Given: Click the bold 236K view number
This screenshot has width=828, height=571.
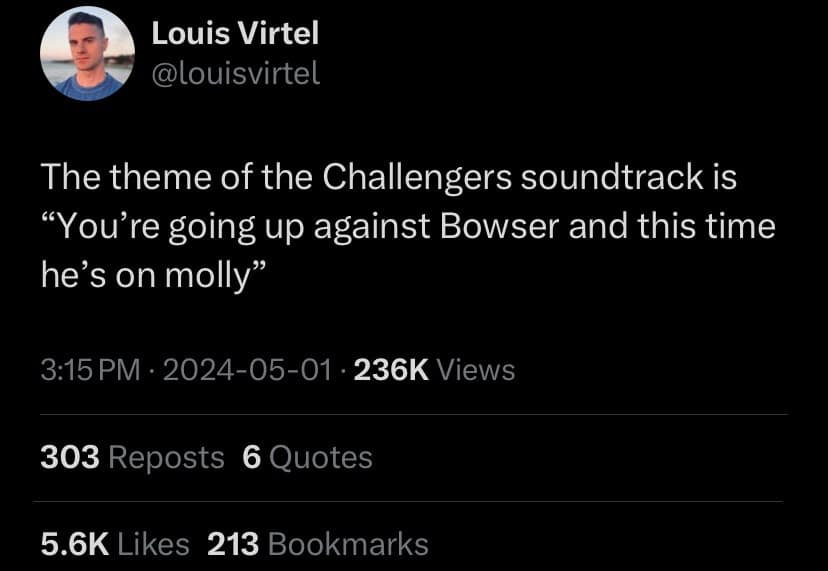Looking at the screenshot, I should (391, 370).
